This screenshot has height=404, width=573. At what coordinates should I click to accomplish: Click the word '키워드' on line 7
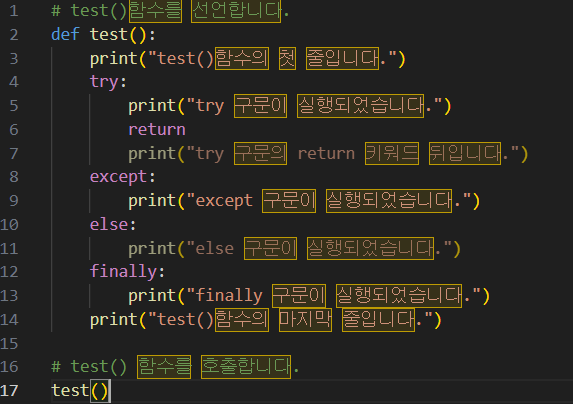392,153
